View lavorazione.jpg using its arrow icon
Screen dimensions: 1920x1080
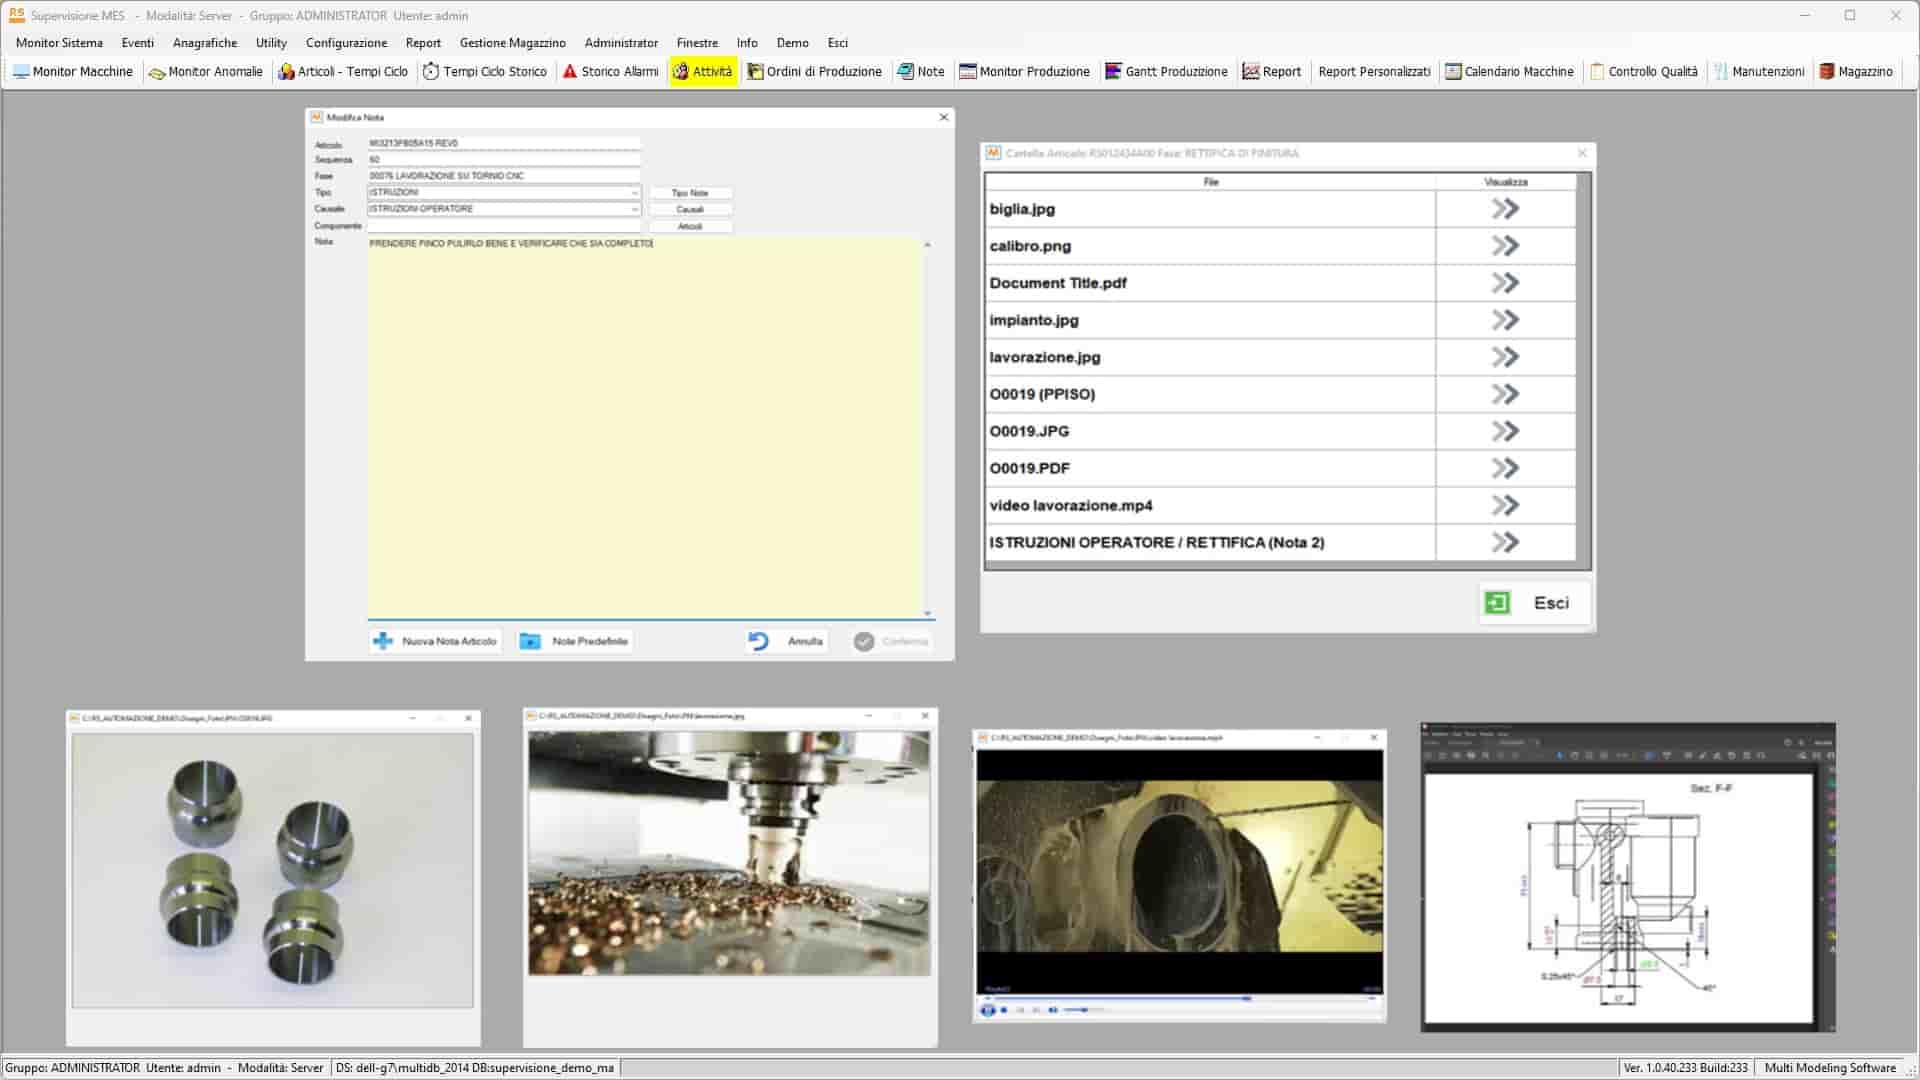click(x=1505, y=357)
